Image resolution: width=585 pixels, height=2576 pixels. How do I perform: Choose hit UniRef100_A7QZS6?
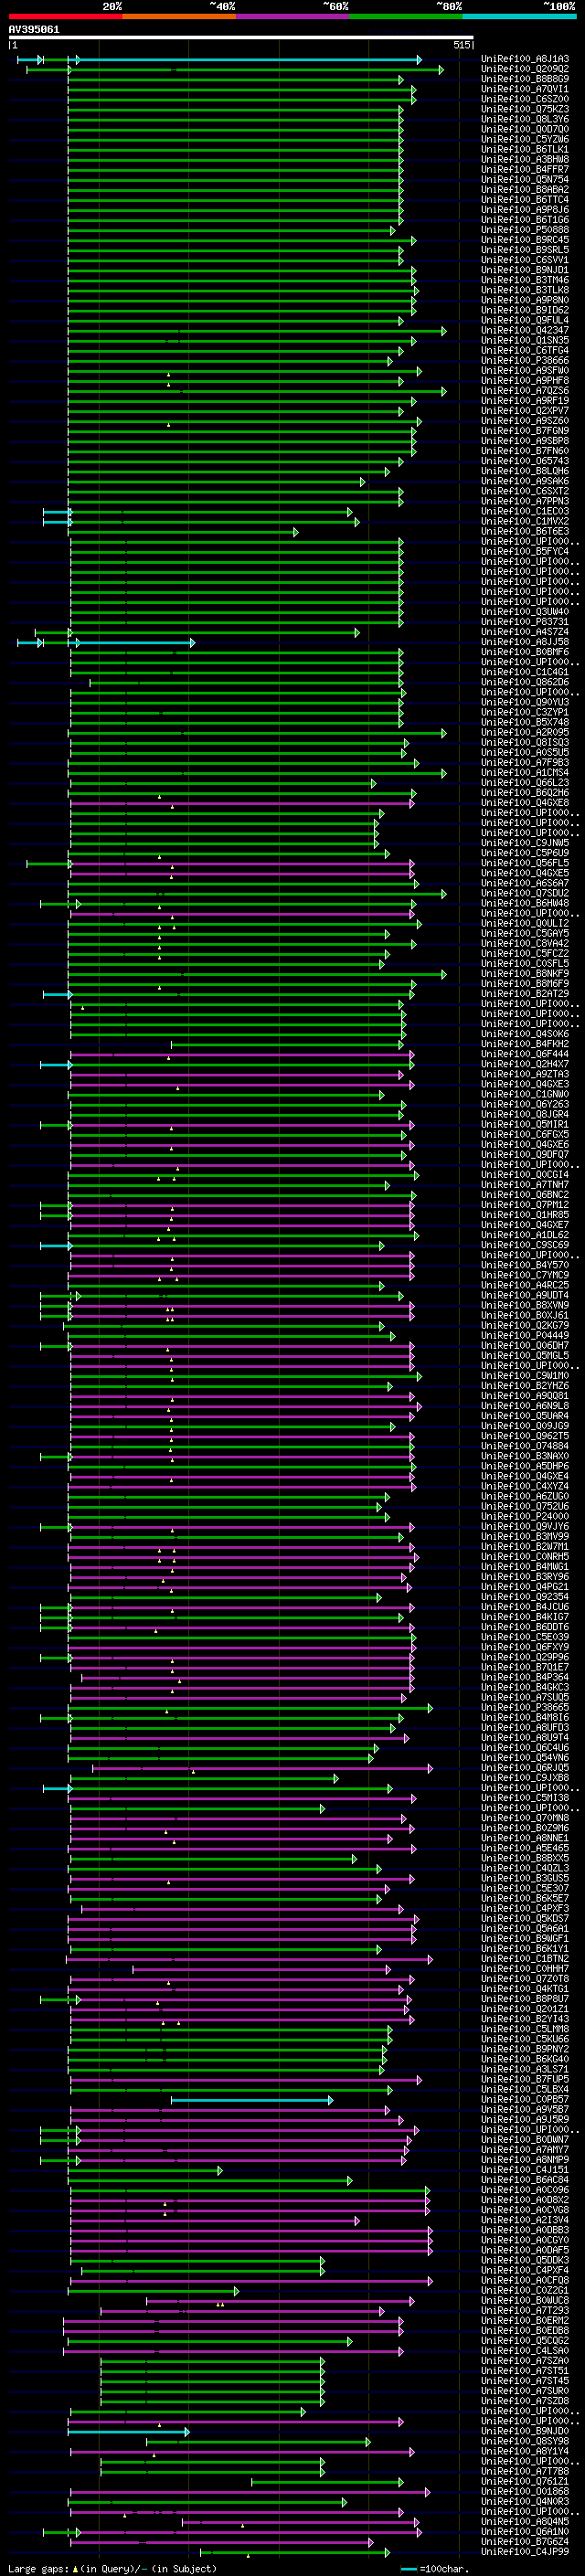tap(525, 391)
